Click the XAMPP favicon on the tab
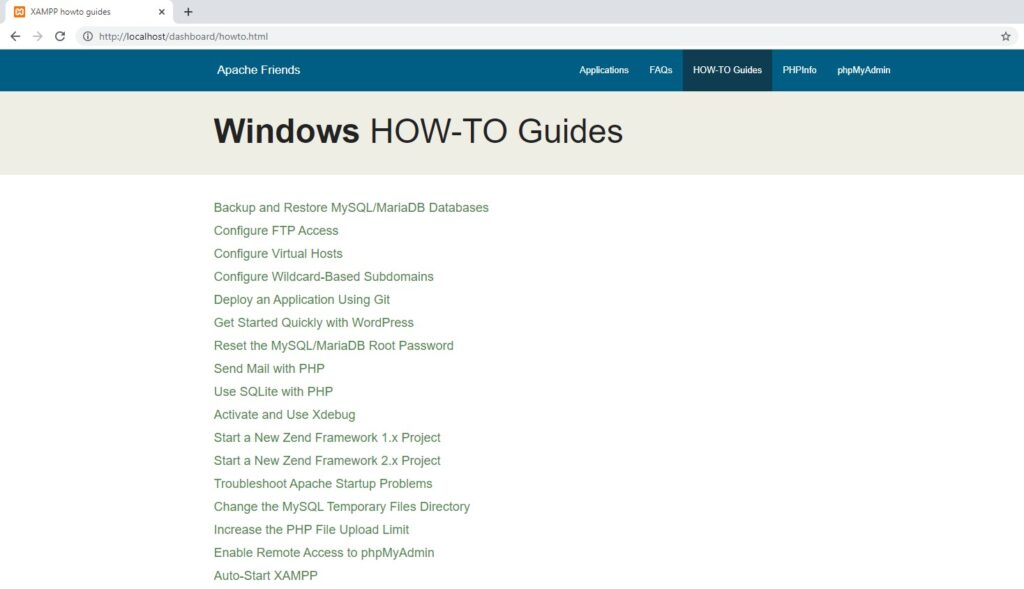The width and height of the screenshot is (1024, 589). click(x=20, y=12)
